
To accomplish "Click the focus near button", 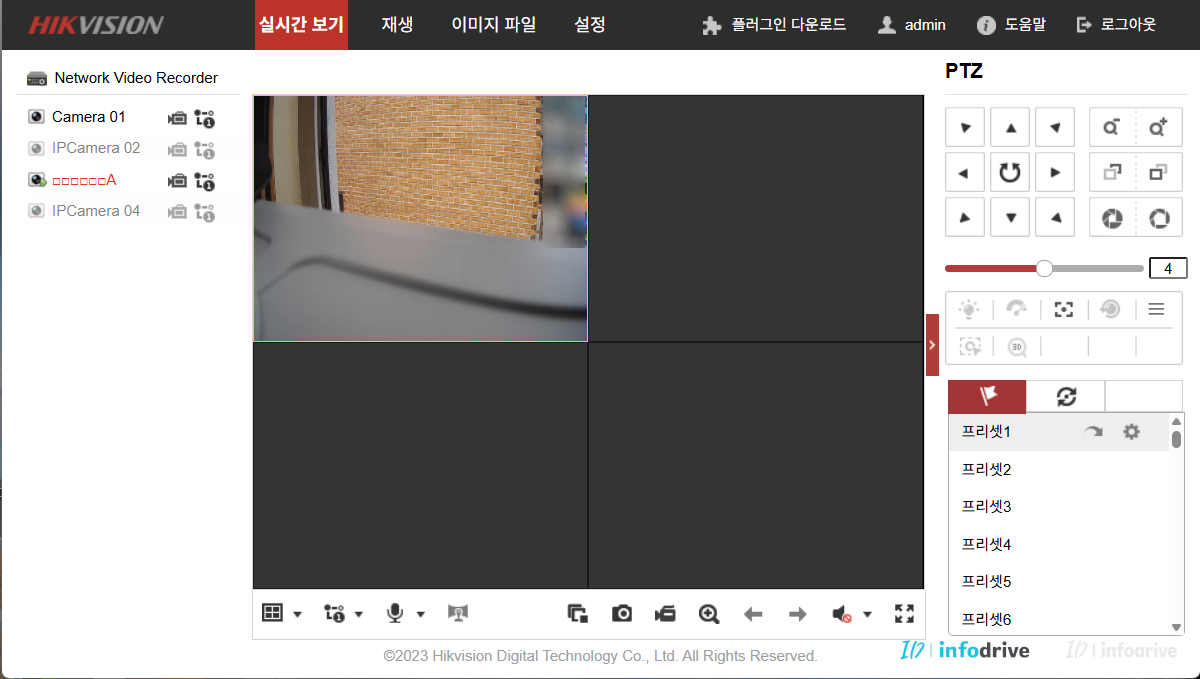I will (x=1112, y=173).
